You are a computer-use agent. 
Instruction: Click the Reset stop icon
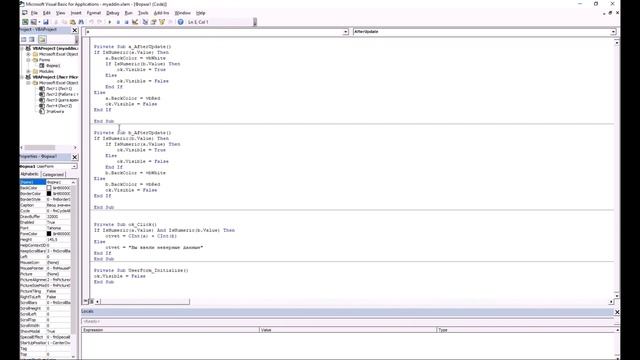[127, 22]
